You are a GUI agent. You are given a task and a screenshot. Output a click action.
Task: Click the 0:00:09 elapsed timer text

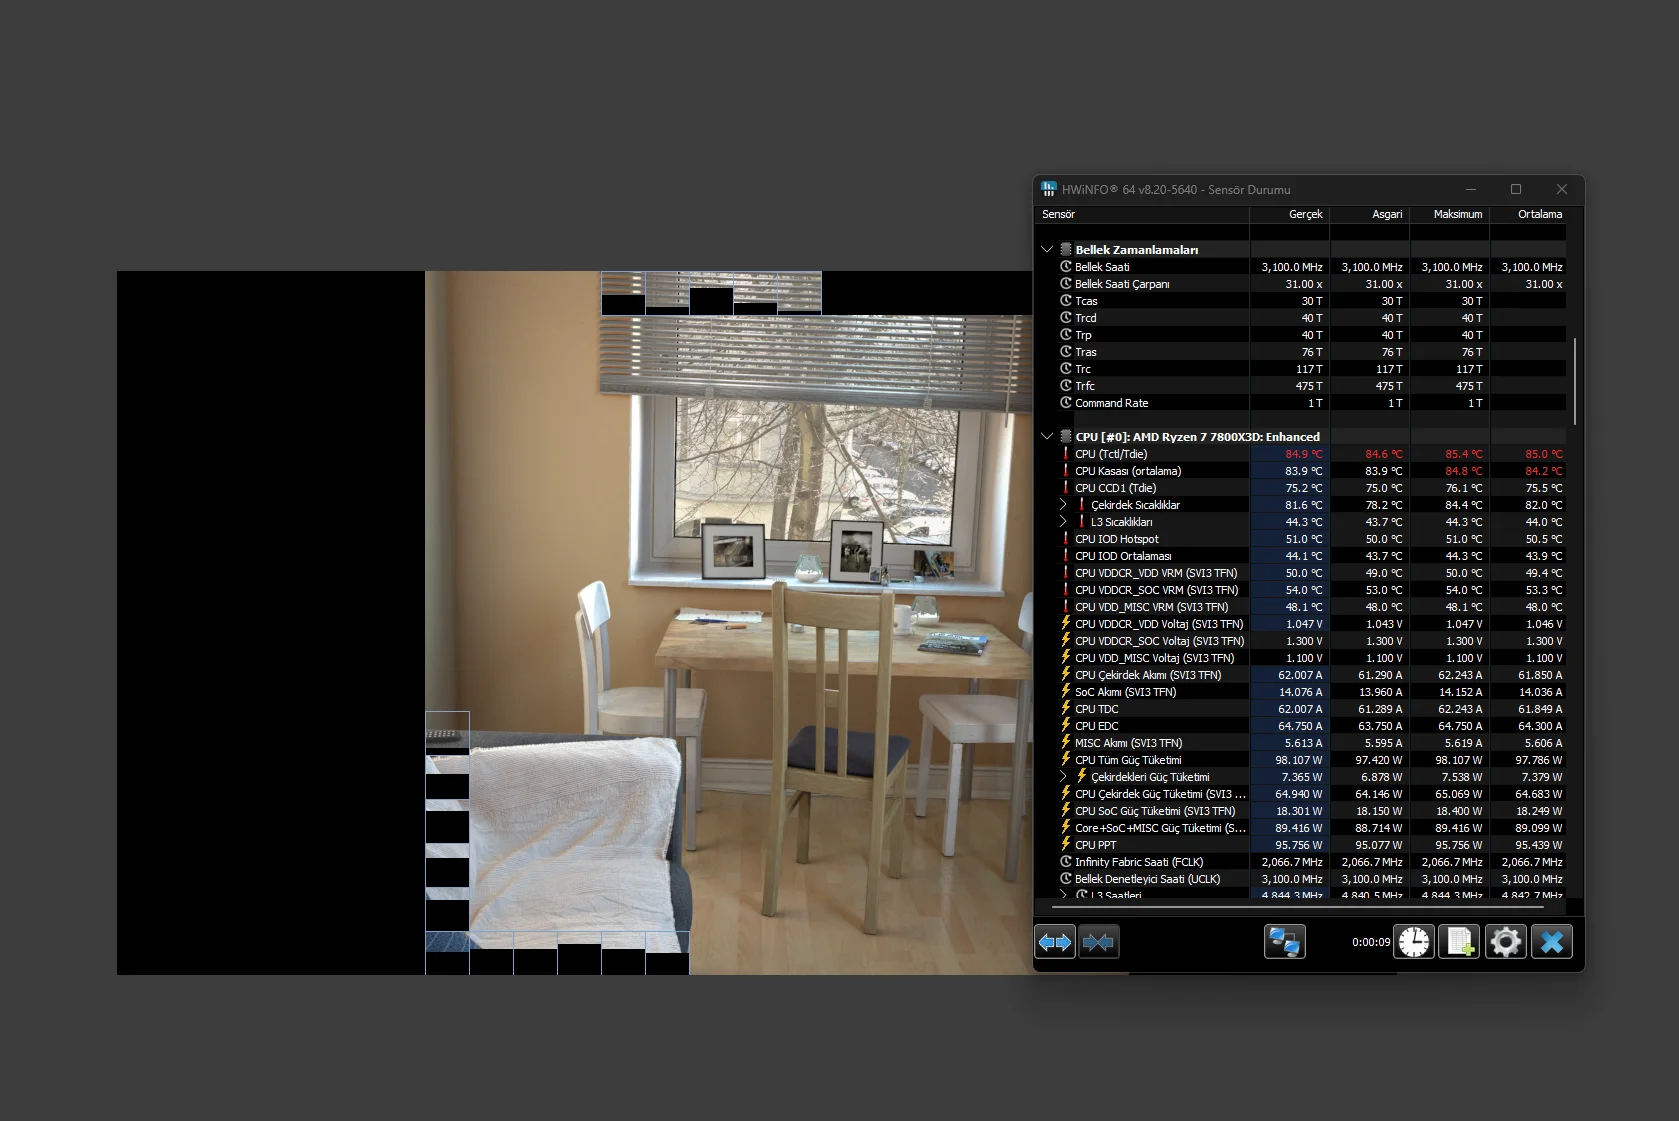[x=1371, y=942]
